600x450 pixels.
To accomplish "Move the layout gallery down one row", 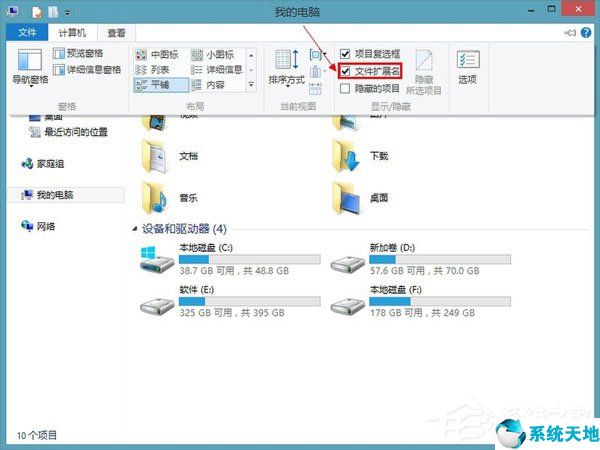I will pos(251,70).
